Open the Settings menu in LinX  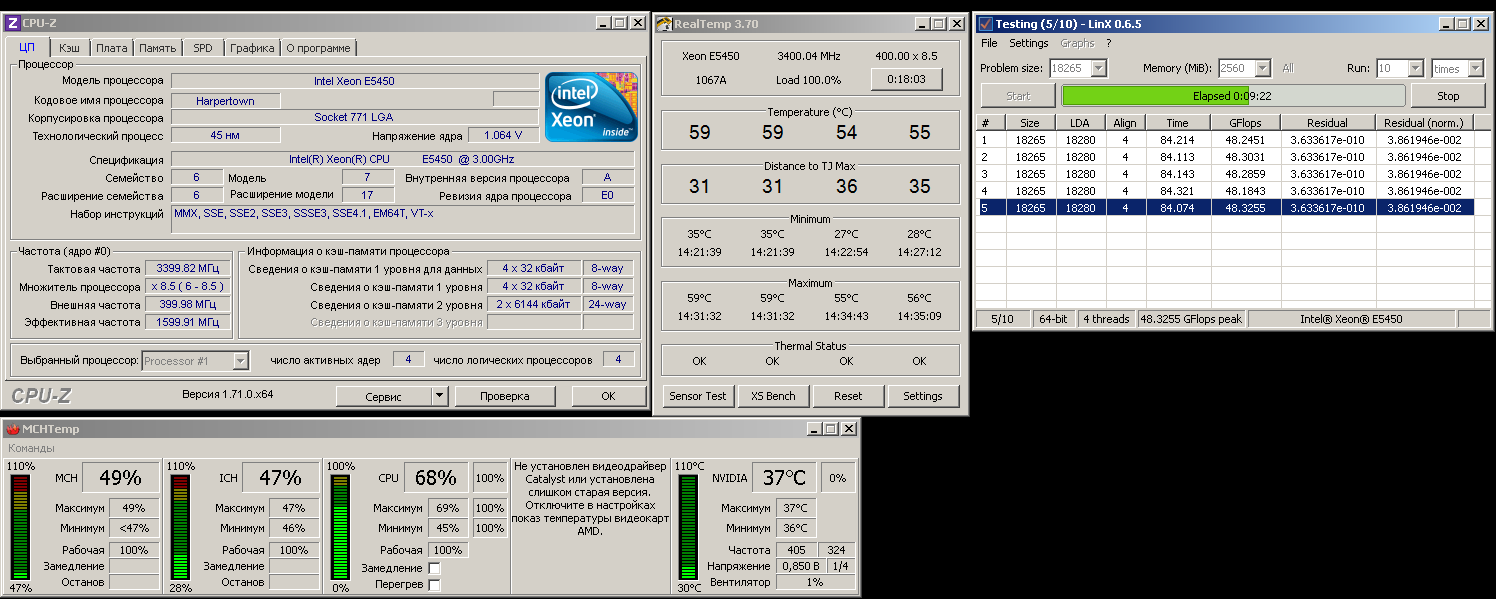click(x=1028, y=44)
